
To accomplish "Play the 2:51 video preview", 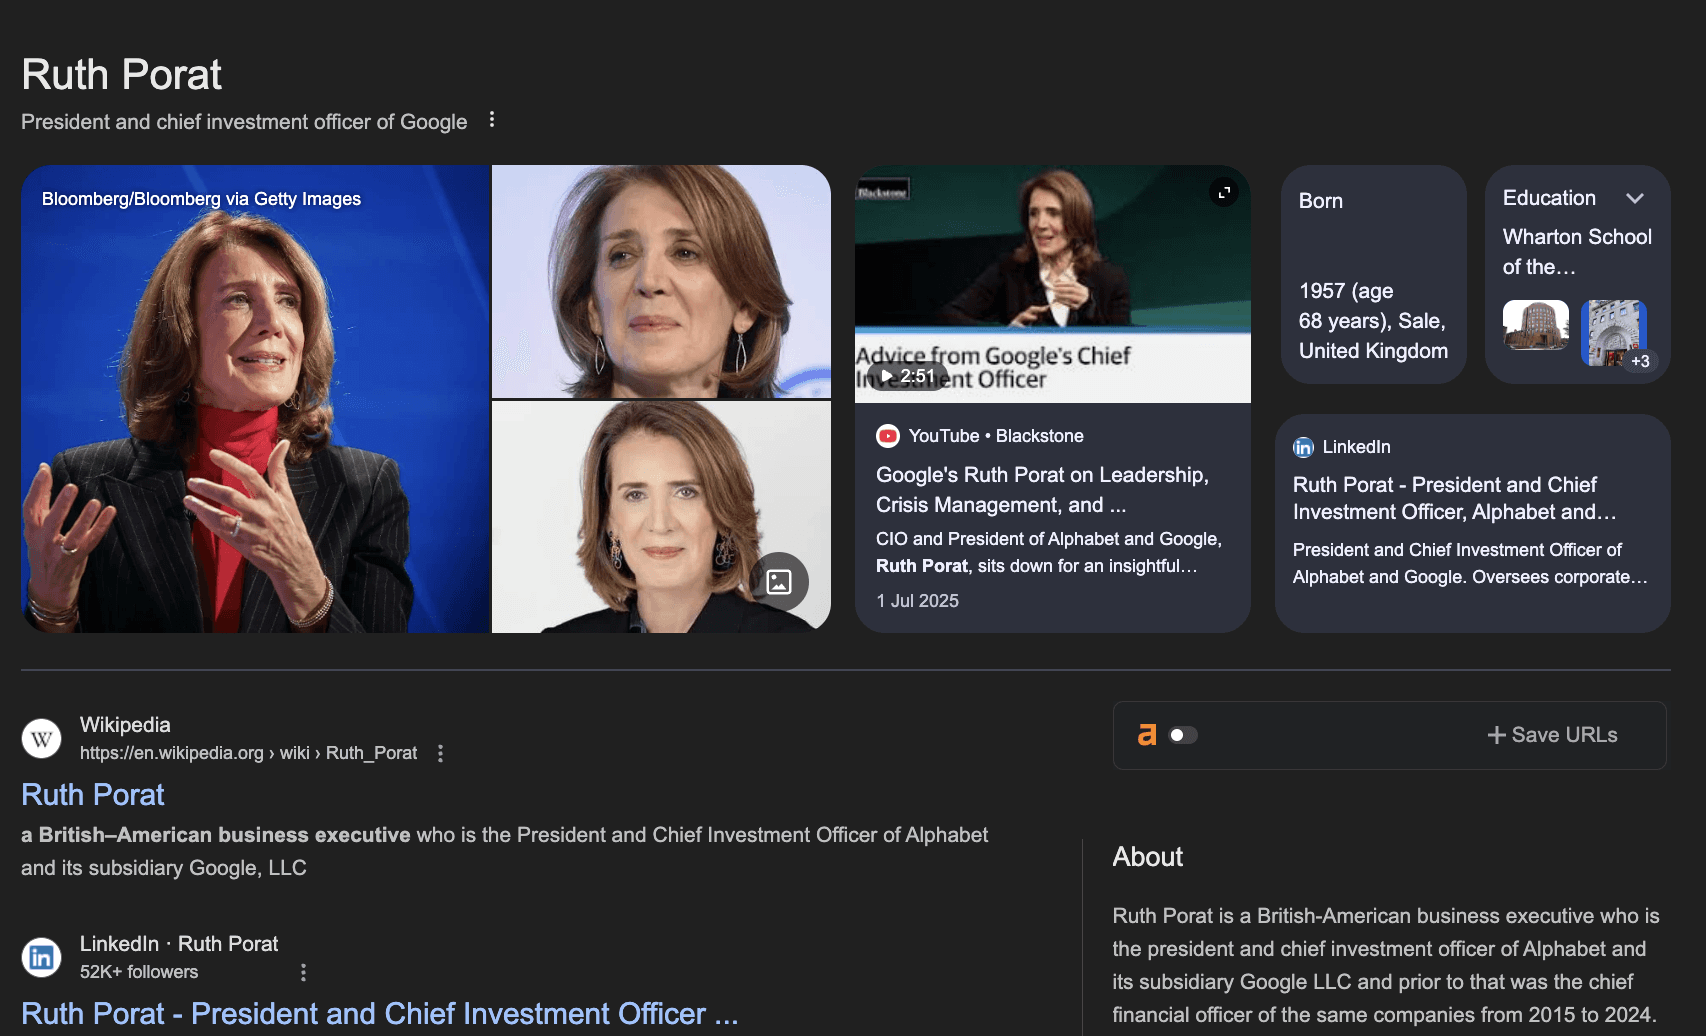I will (908, 376).
